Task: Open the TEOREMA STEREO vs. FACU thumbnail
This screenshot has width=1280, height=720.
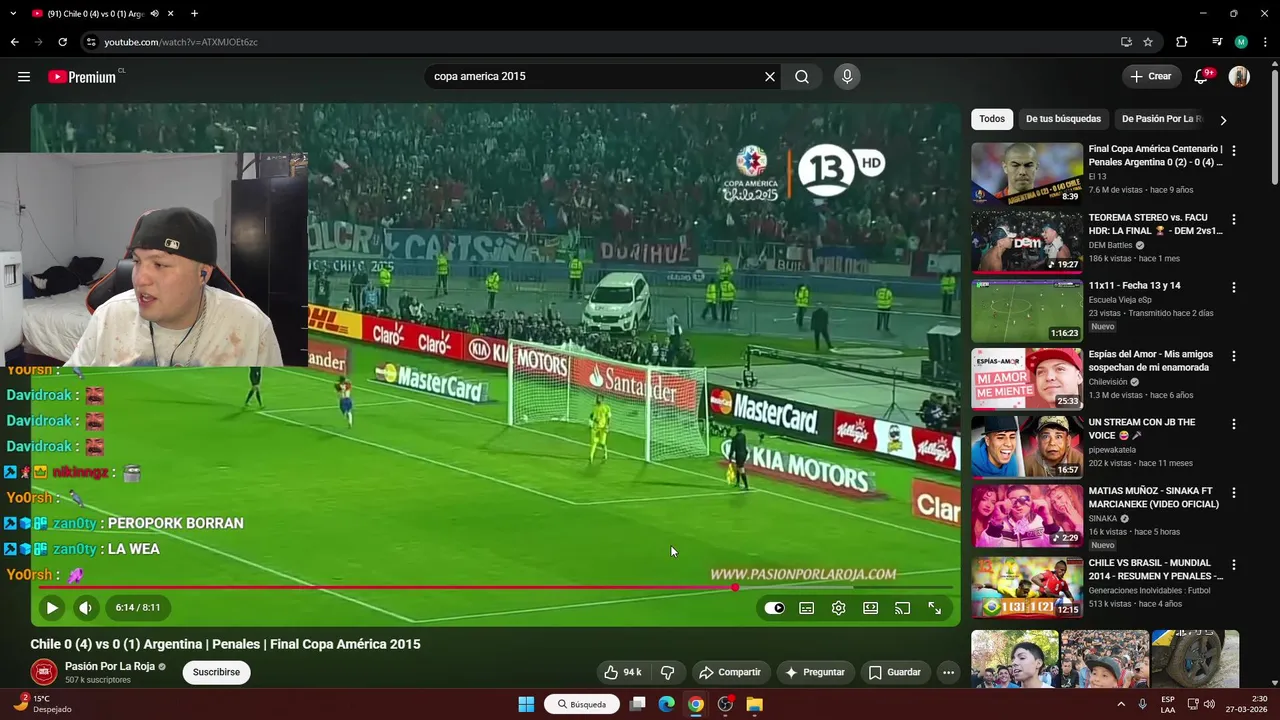Action: (1027, 242)
